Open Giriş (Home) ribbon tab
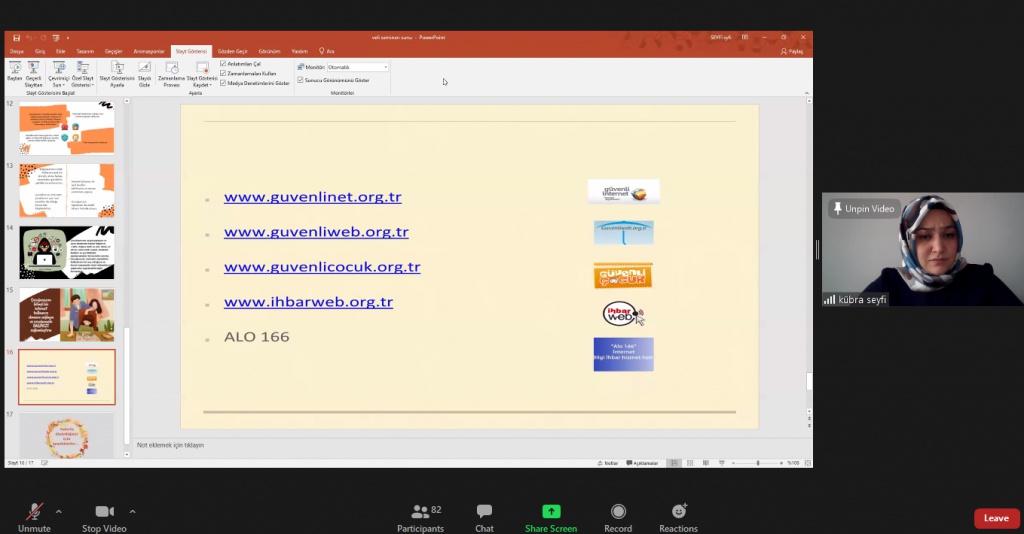 click(x=40, y=51)
